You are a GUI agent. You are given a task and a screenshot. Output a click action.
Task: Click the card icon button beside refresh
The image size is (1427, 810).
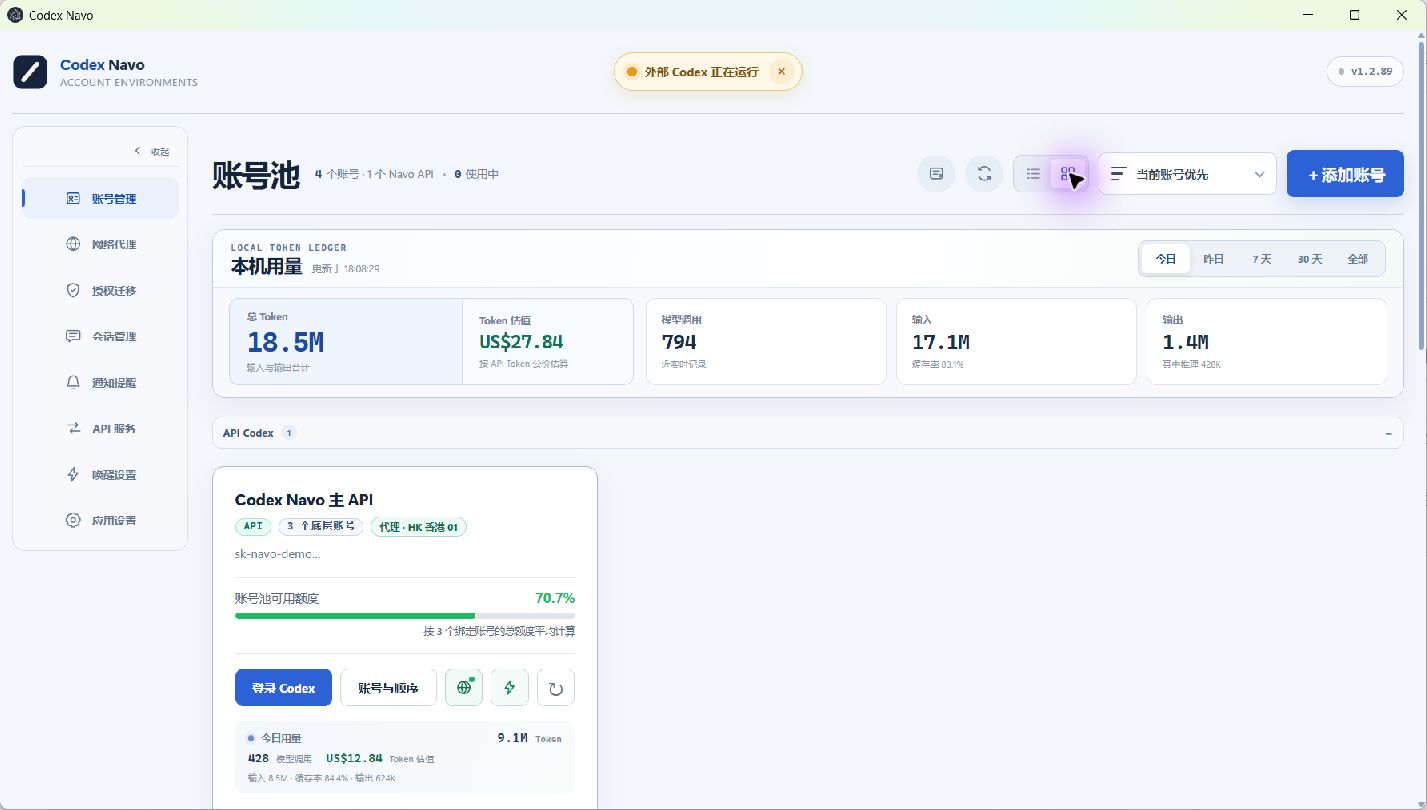[x=936, y=174]
